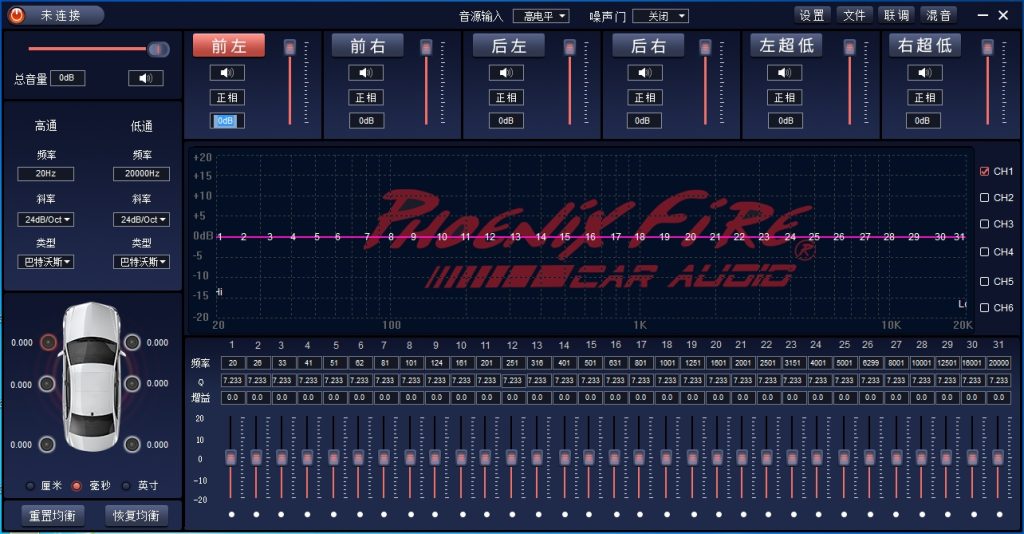Click 后右 channel 0dB gain field

tap(645, 121)
